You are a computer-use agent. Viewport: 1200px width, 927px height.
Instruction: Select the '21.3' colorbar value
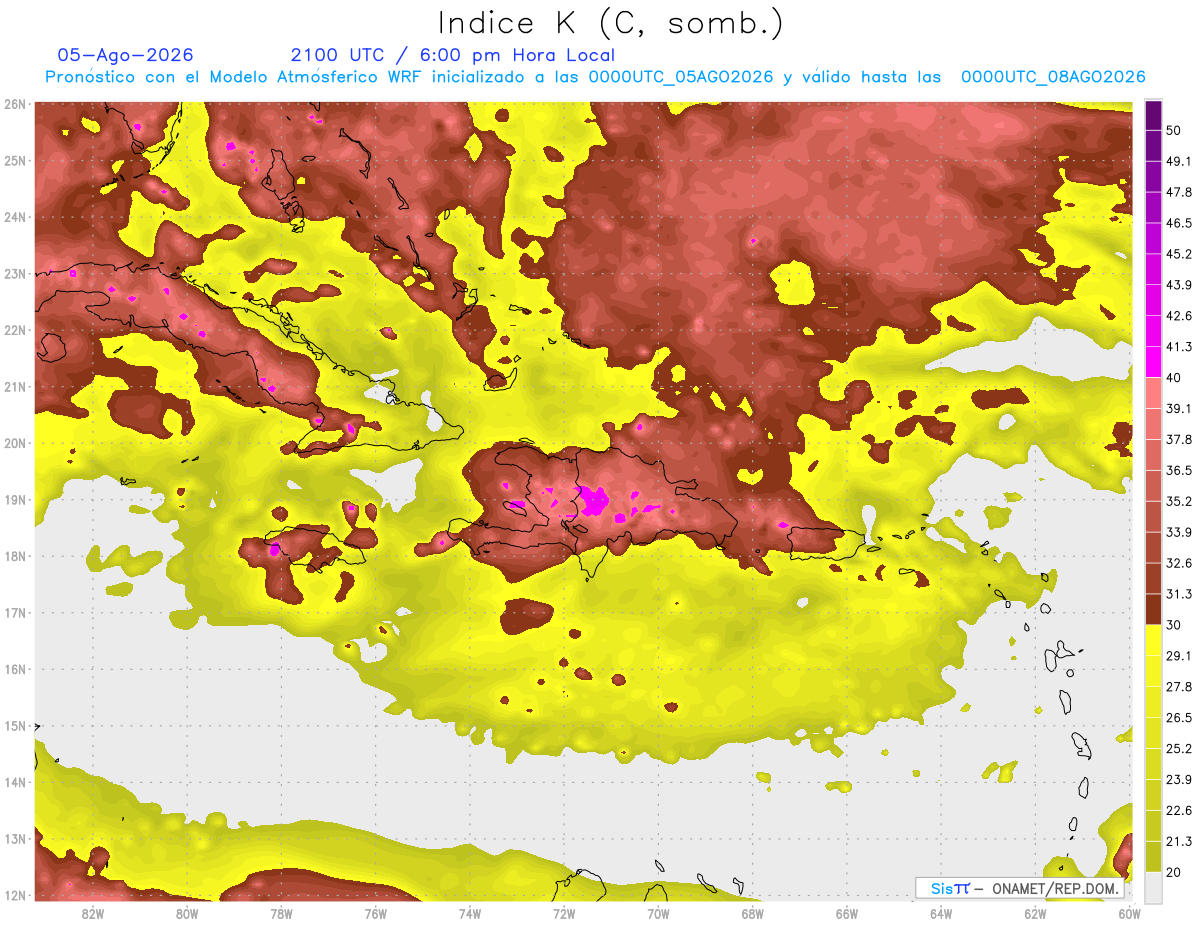[1178, 841]
